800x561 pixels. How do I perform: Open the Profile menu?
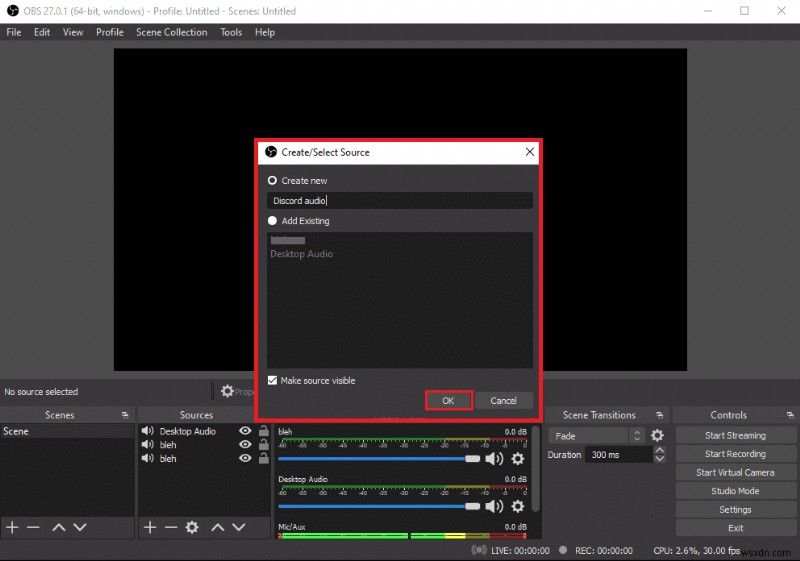pyautogui.click(x=110, y=32)
